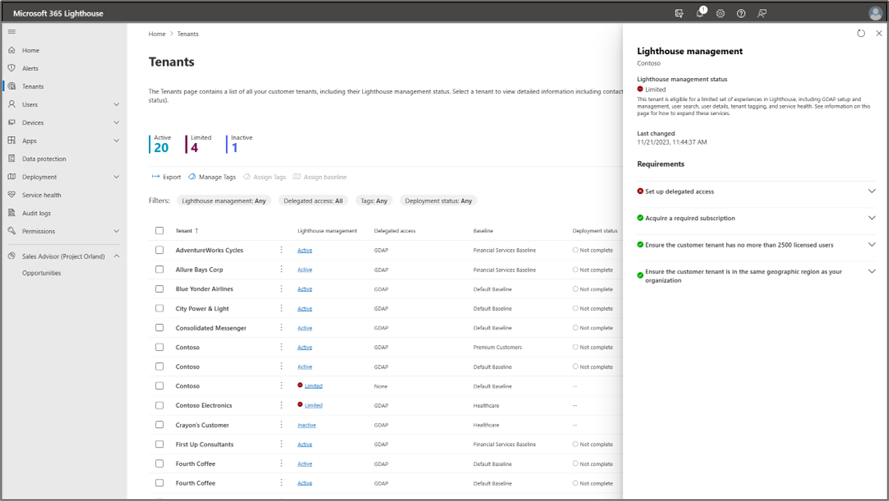Expand the Permissions menu in sidebar

point(116,231)
